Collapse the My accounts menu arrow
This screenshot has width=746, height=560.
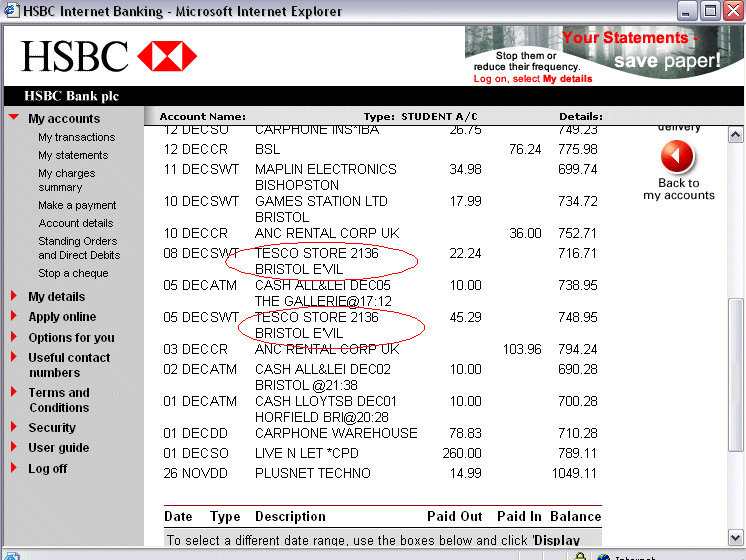(x=14, y=117)
